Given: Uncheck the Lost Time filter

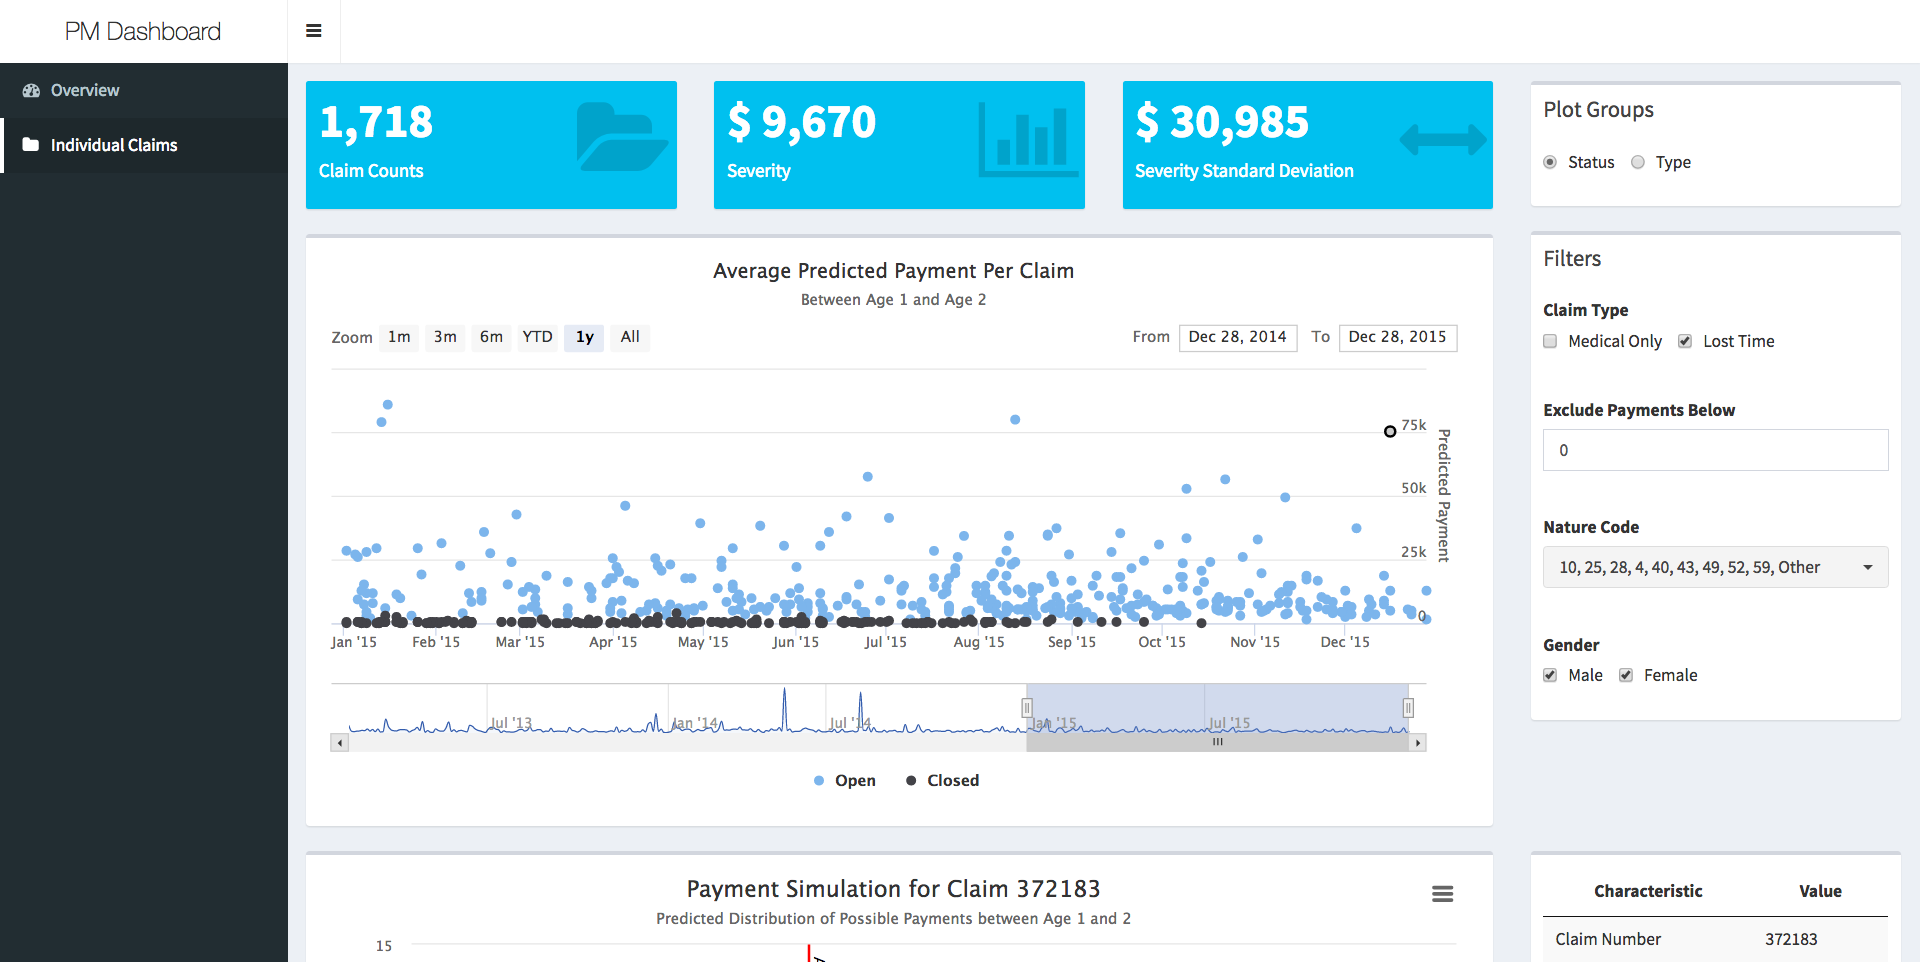Looking at the screenshot, I should click(x=1684, y=341).
